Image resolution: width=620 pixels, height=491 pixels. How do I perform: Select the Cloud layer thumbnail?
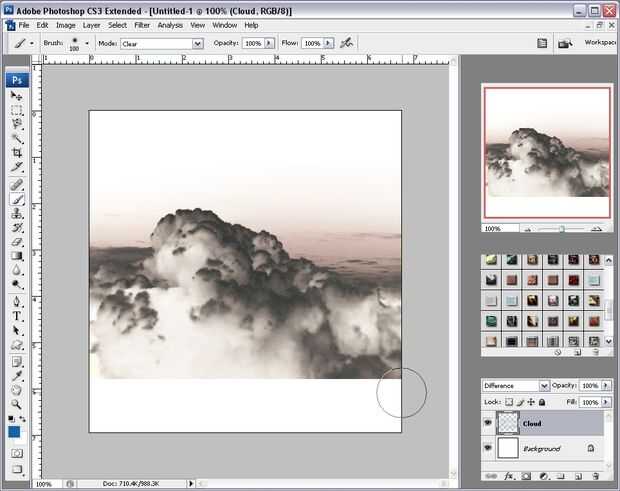click(x=507, y=423)
